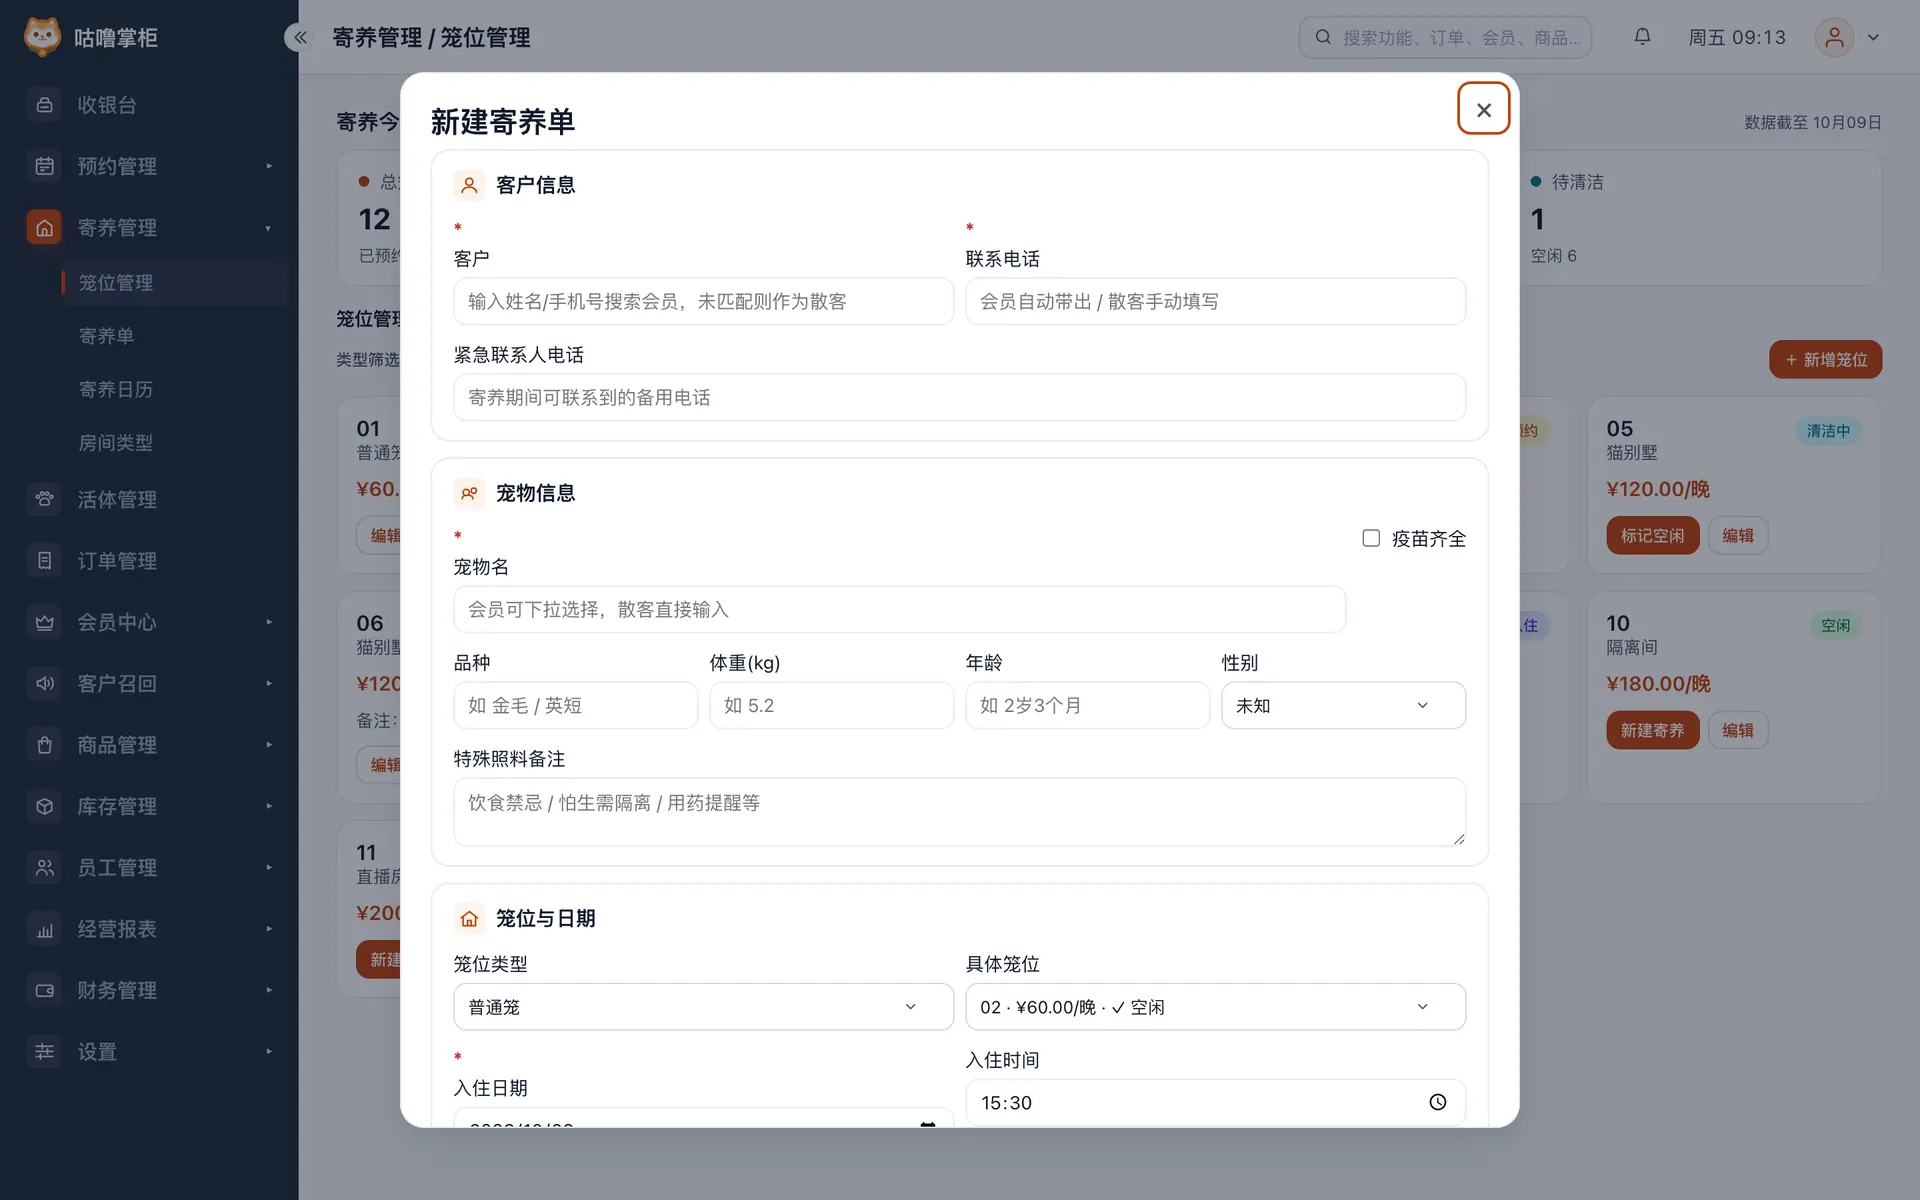1920x1200 pixels.
Task: Click 周五 09:13 clock text
Action: point(1736,38)
